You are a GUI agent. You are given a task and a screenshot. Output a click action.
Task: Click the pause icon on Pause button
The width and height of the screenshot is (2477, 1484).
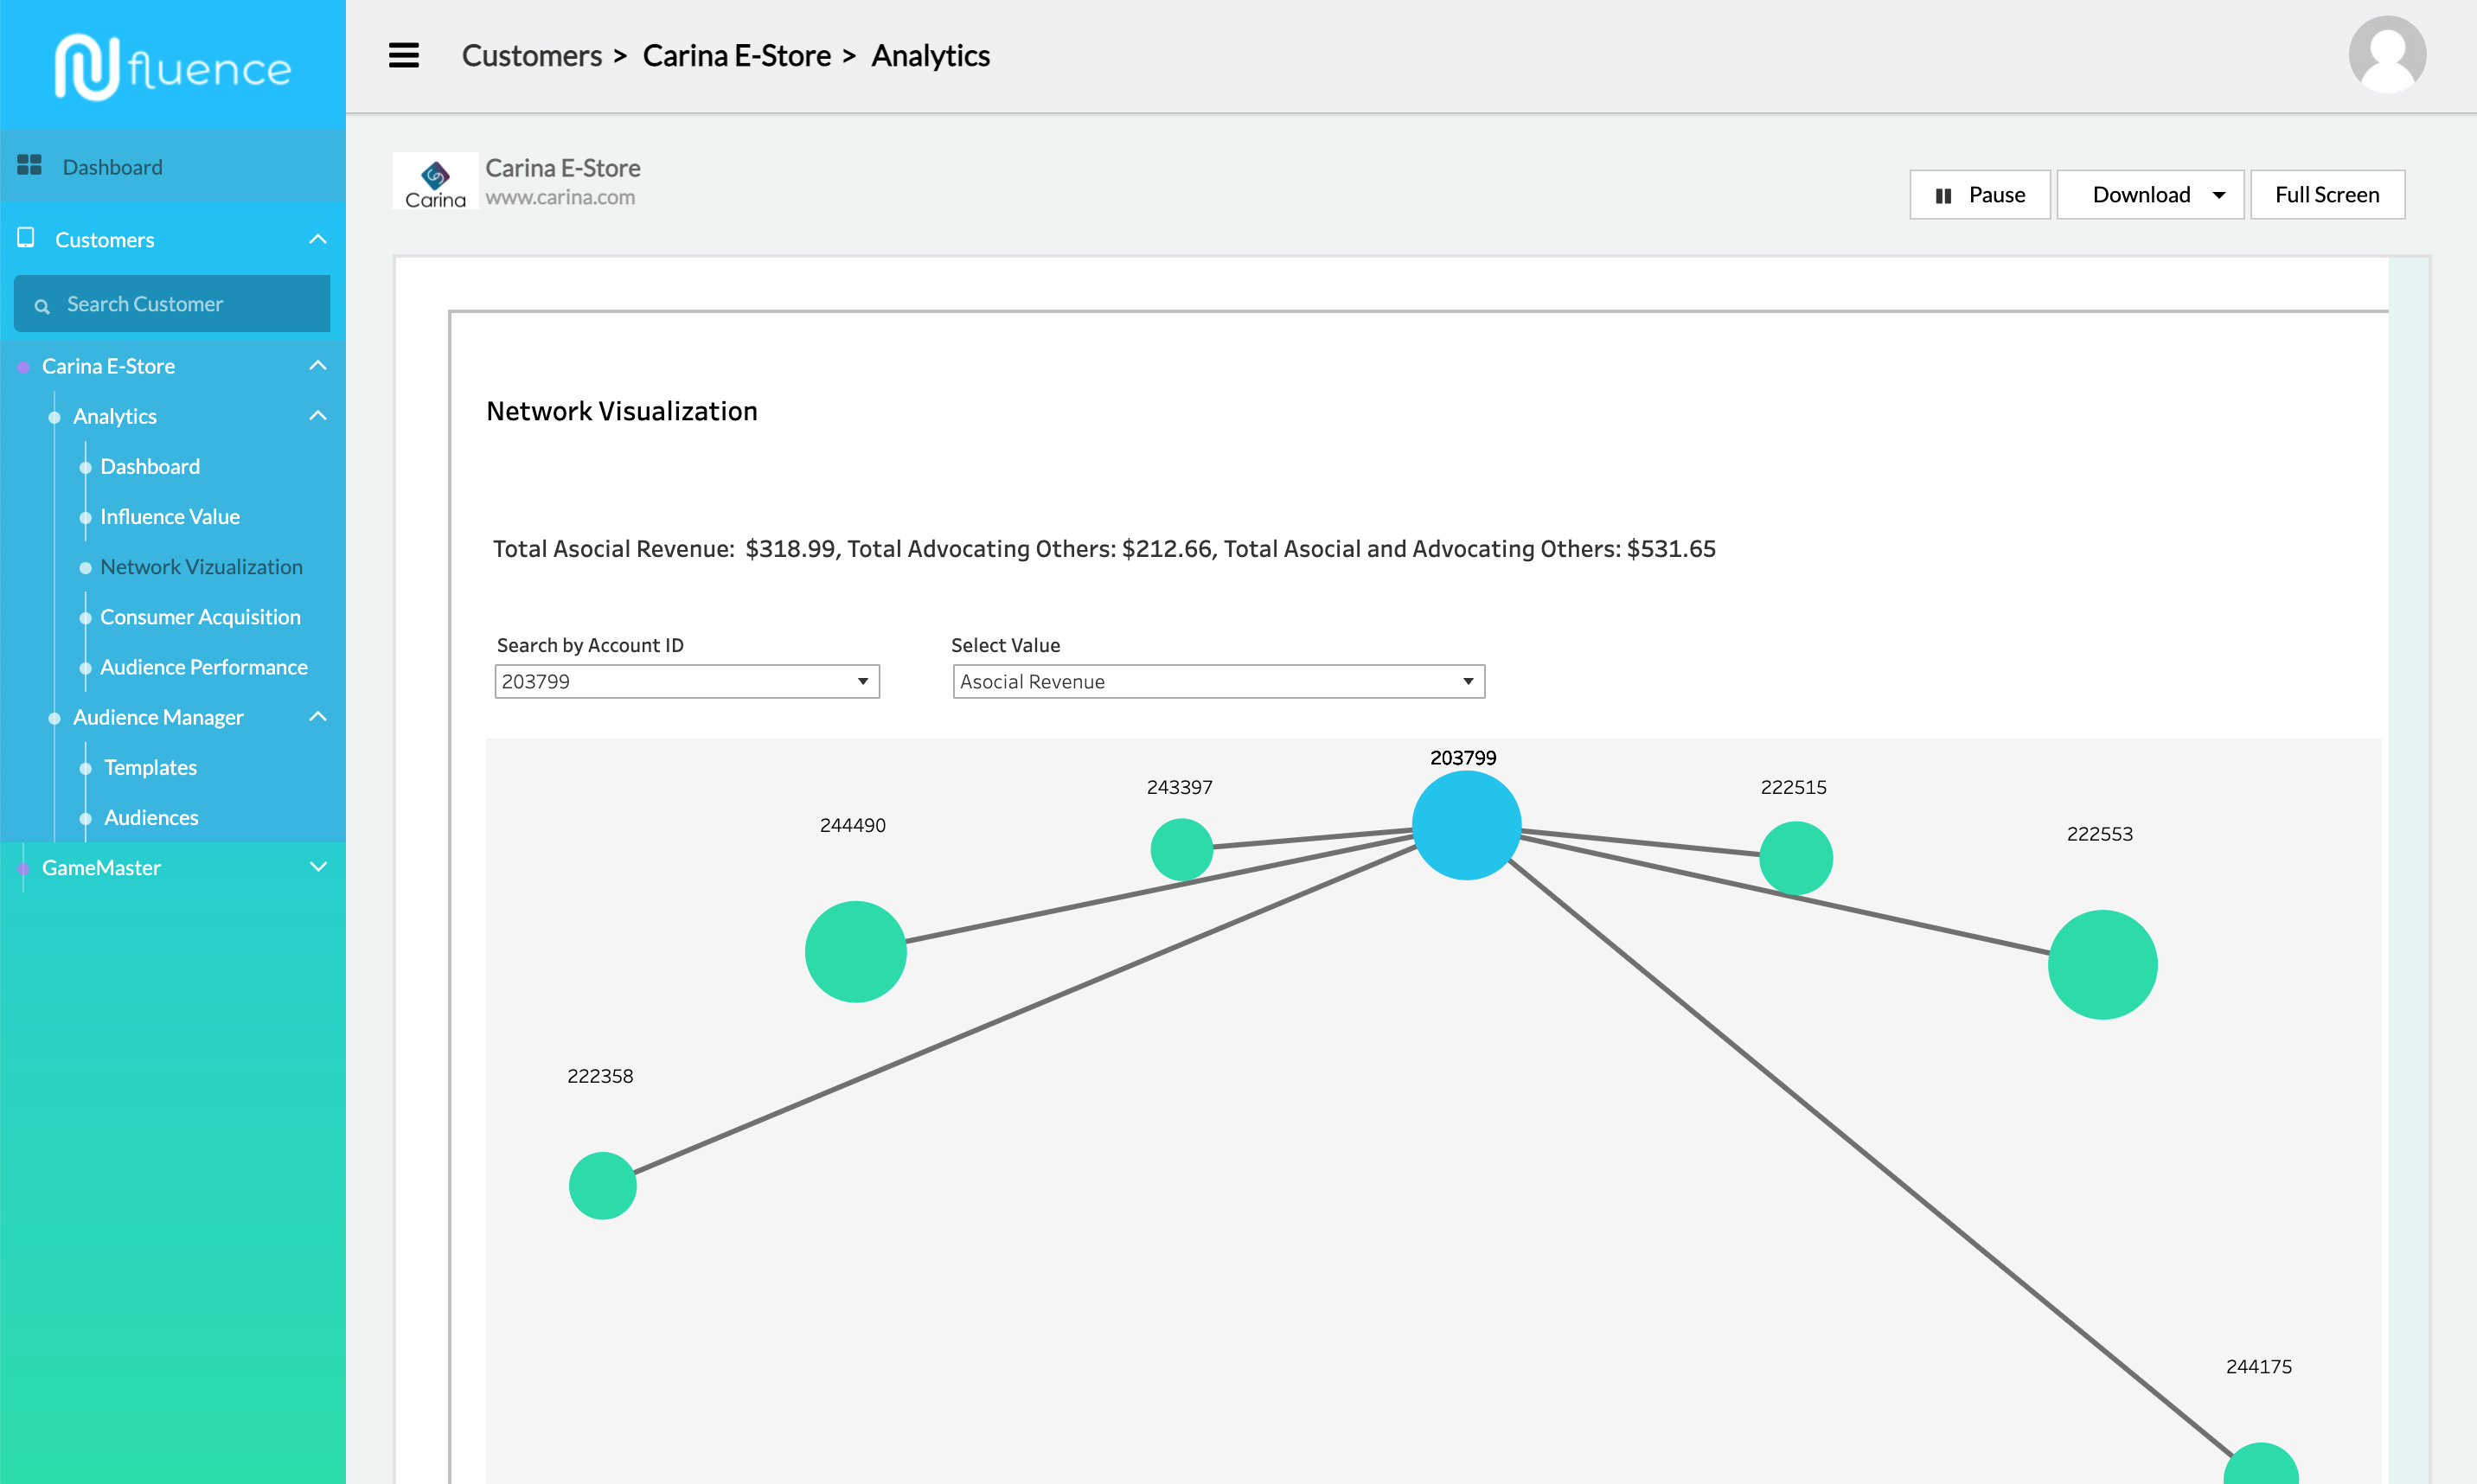click(x=1943, y=195)
